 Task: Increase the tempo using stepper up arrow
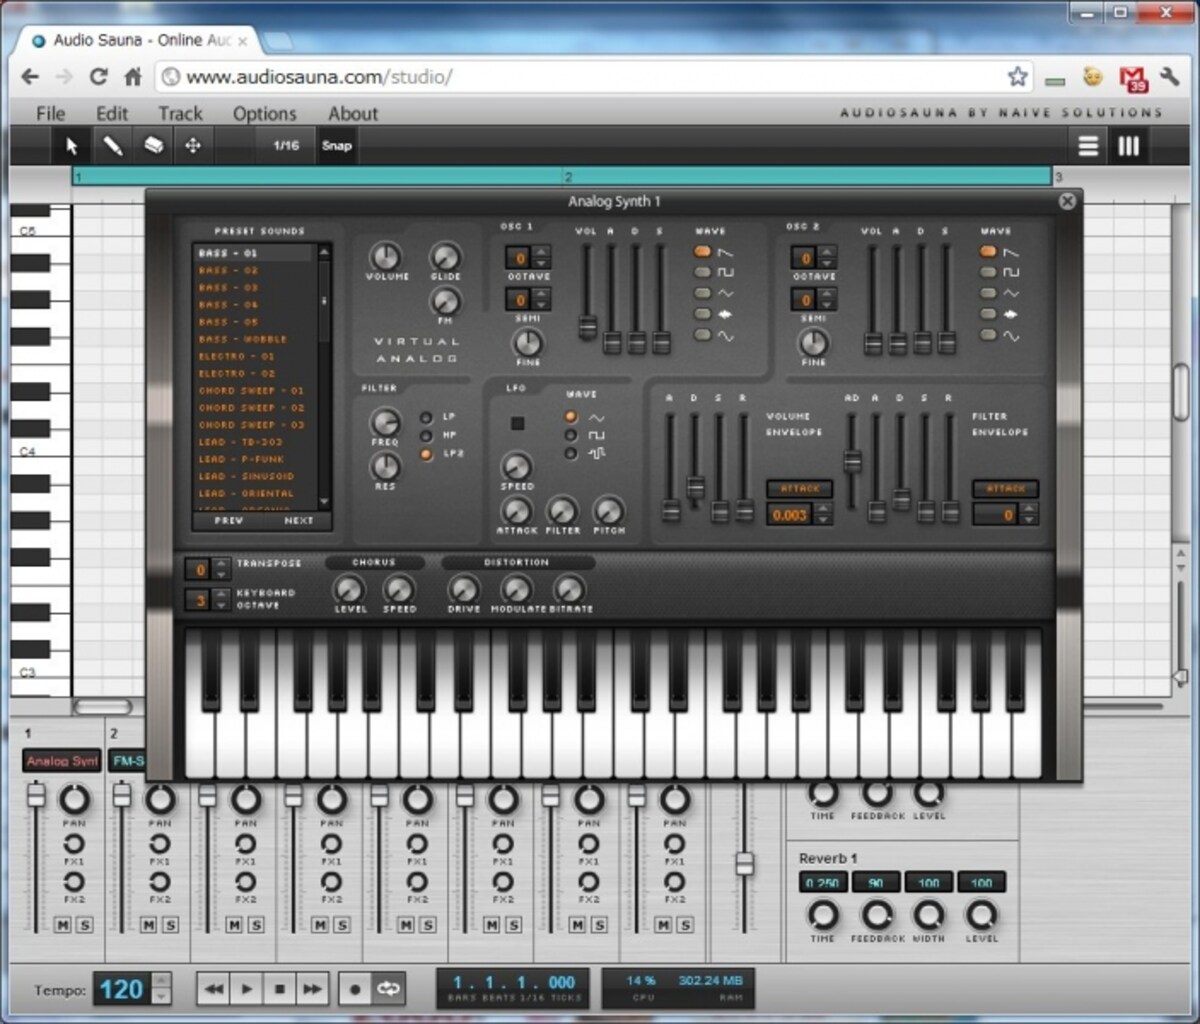coord(162,981)
